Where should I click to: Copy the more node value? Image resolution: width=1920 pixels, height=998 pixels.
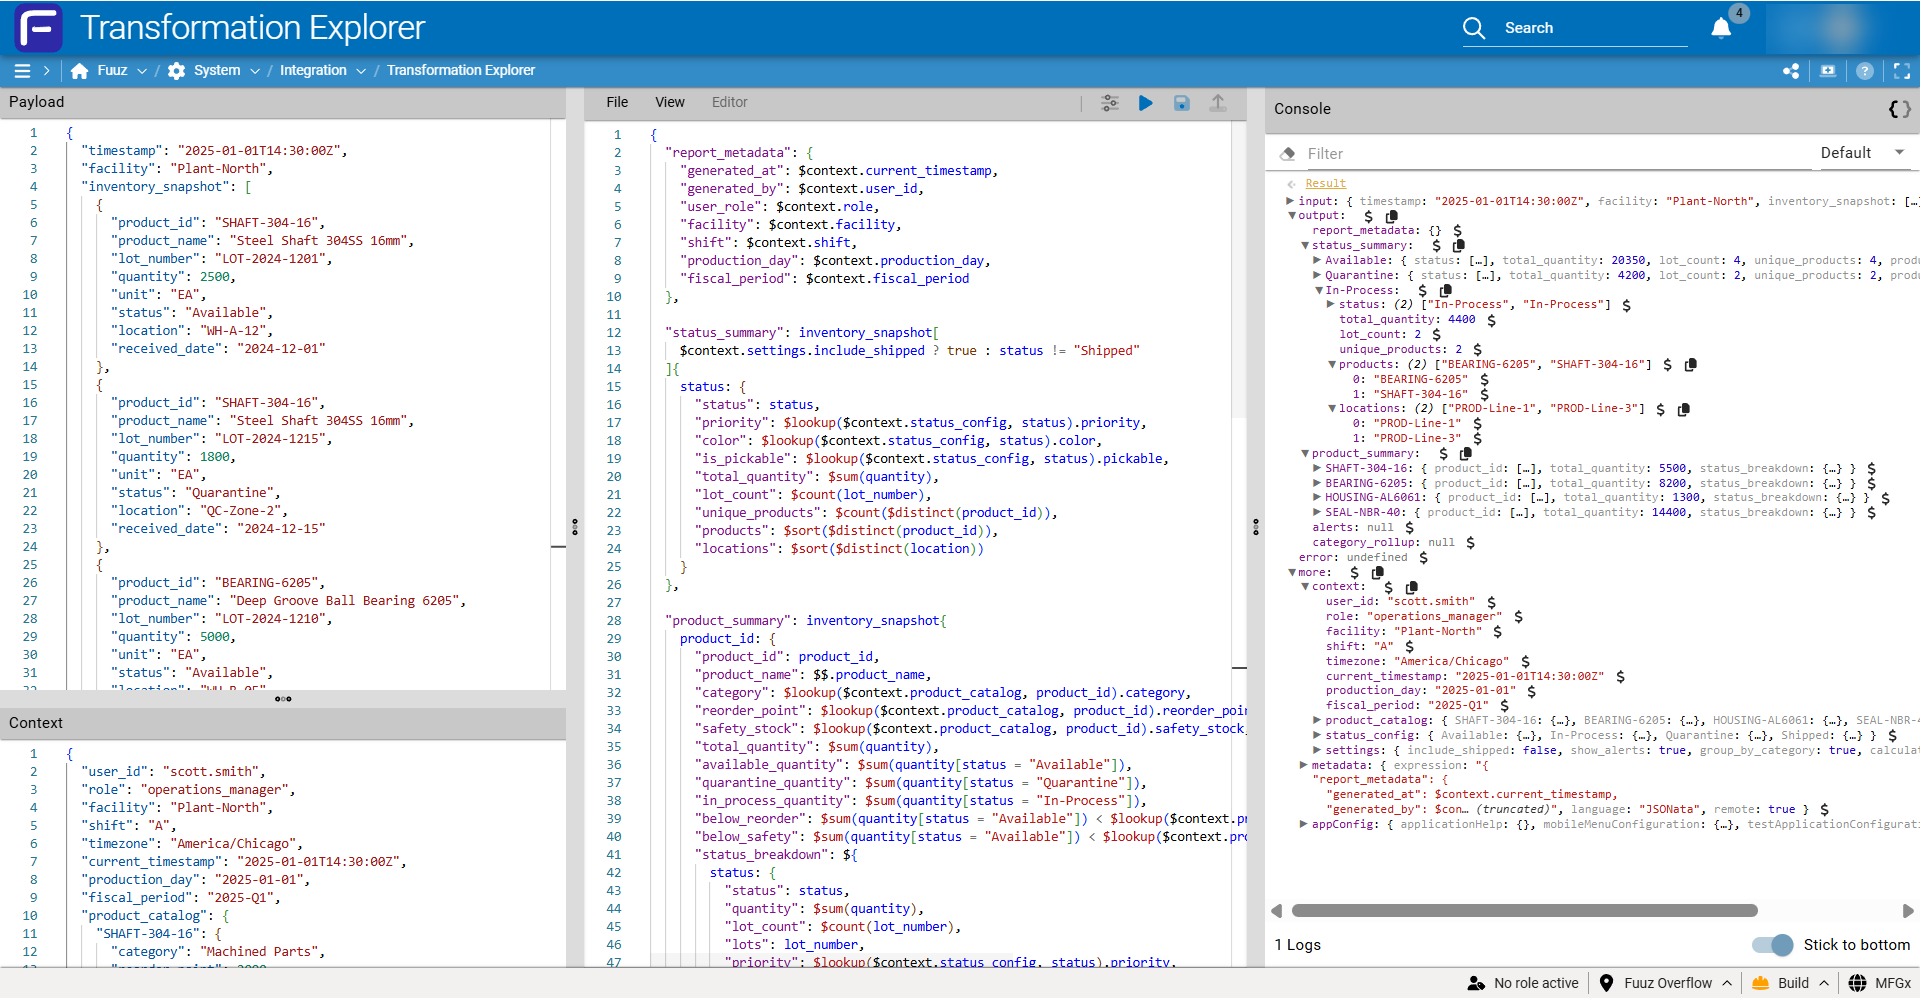pos(1377,572)
